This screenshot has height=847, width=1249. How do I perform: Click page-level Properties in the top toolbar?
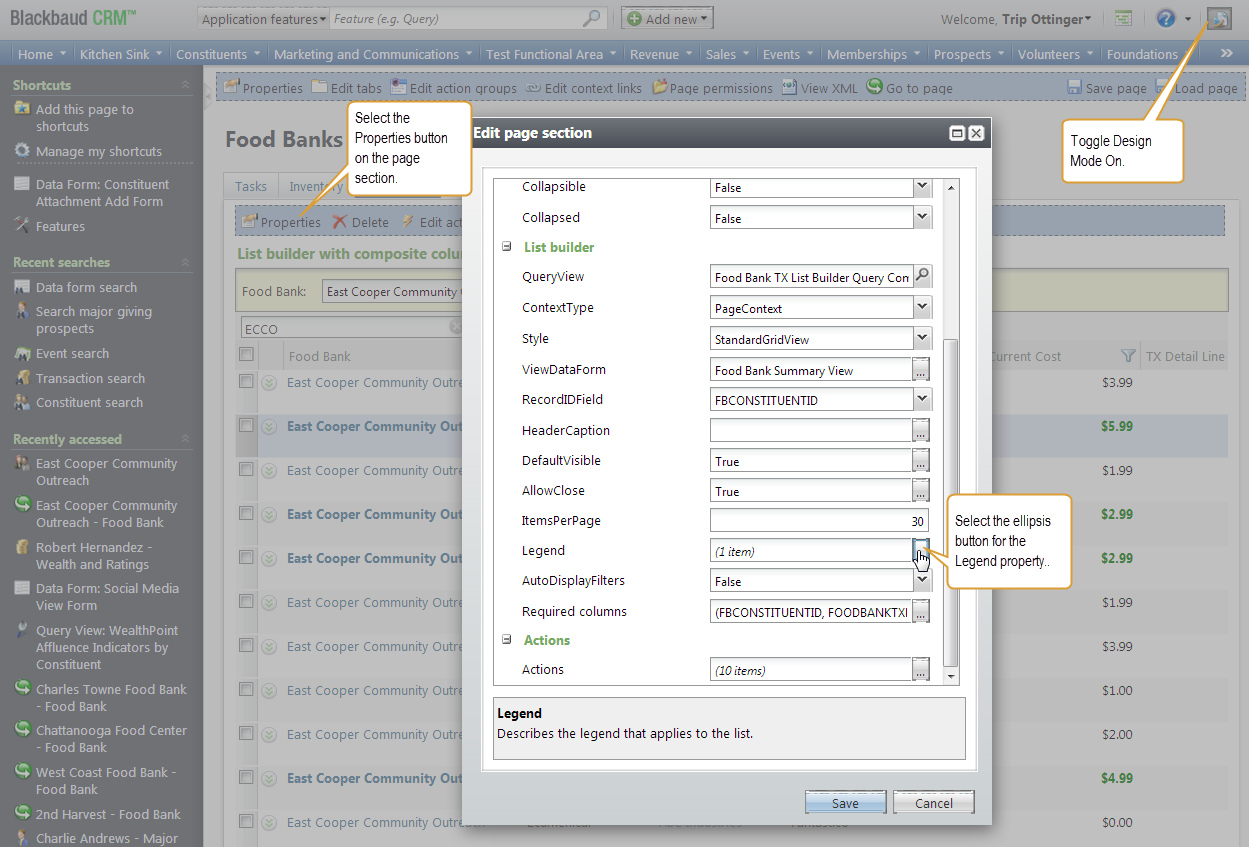[x=263, y=88]
